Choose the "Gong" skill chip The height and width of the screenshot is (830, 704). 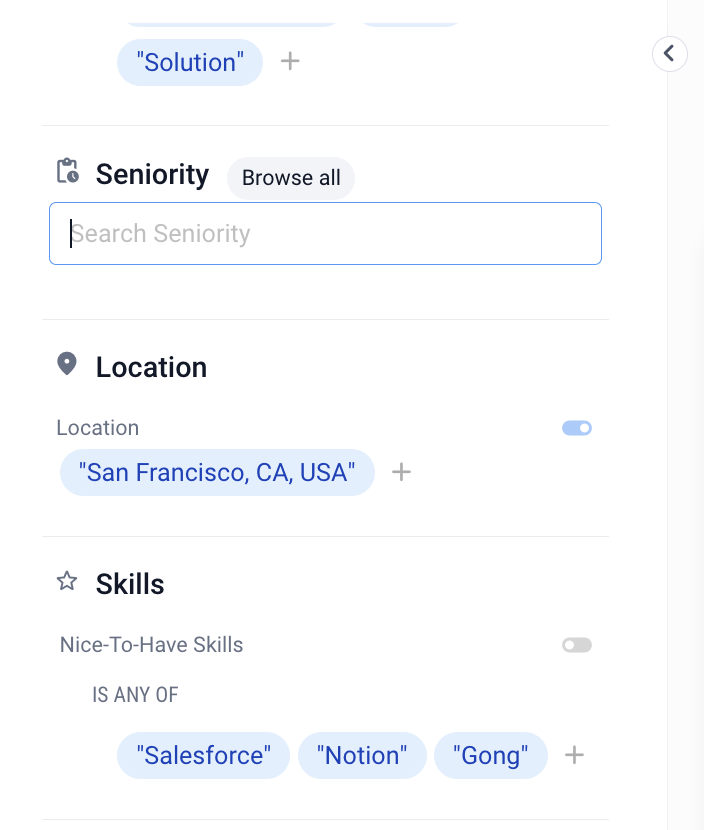pos(490,755)
